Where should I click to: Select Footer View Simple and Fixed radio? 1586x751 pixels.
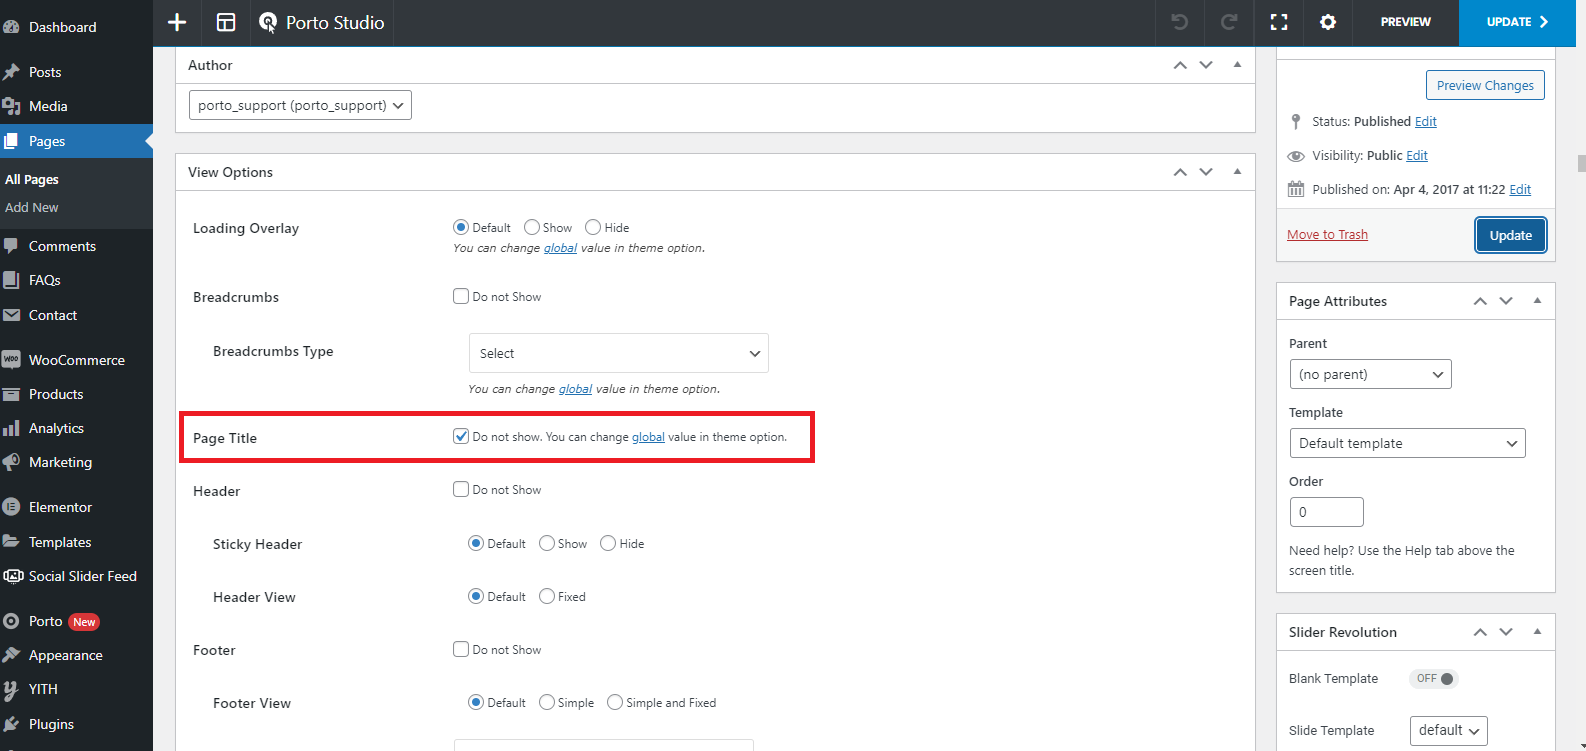(x=615, y=702)
